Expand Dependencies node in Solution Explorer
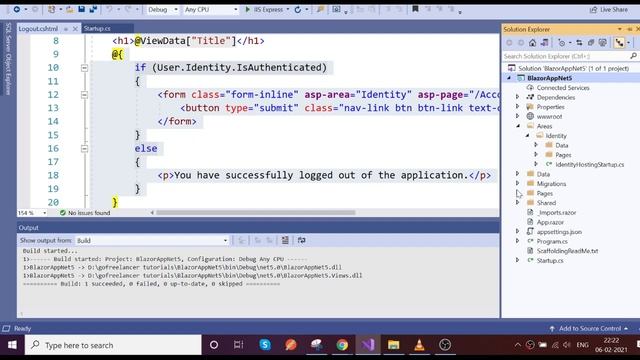Viewport: 640px width, 360px height. [518, 97]
